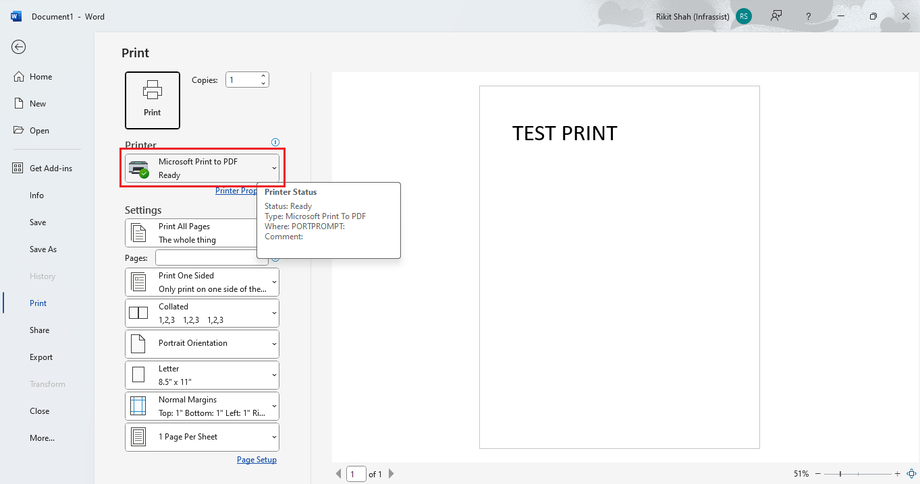Viewport: 920px width, 484px height.
Task: Decrease copies with the down spinner arrow
Action: click(x=263, y=83)
